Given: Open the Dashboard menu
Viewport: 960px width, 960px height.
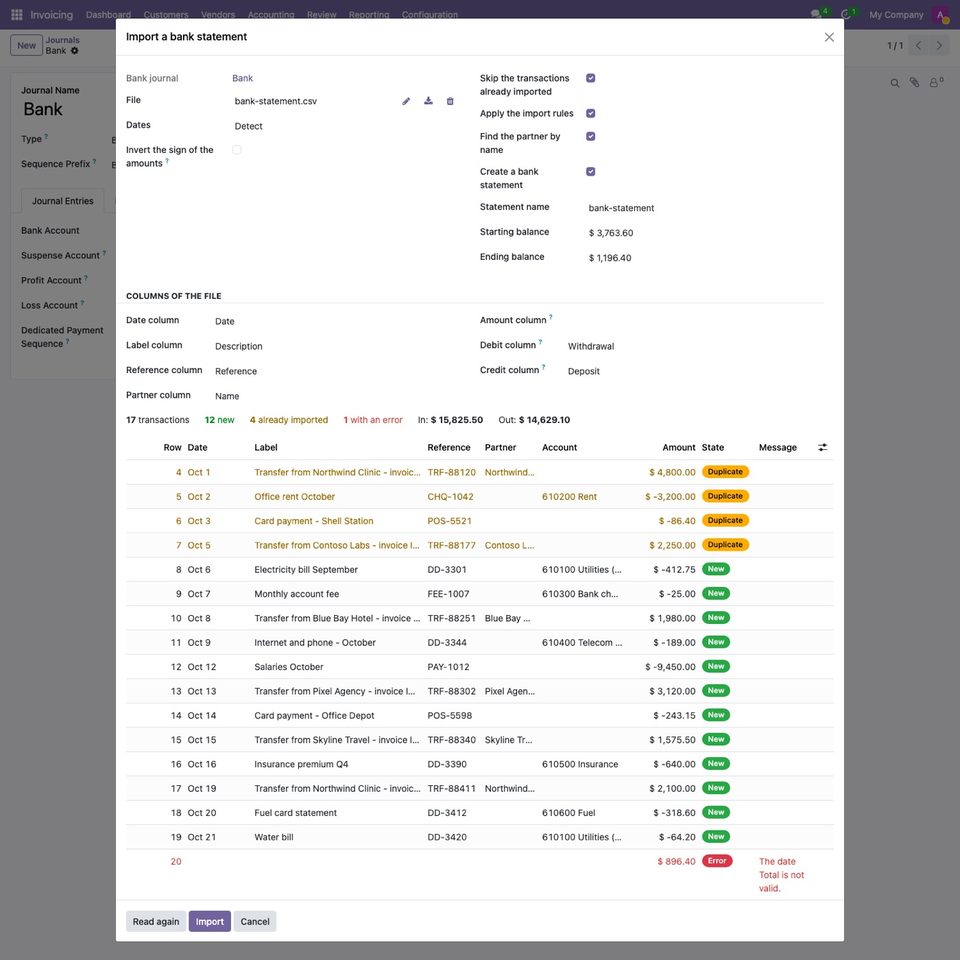Looking at the screenshot, I should pyautogui.click(x=108, y=14).
